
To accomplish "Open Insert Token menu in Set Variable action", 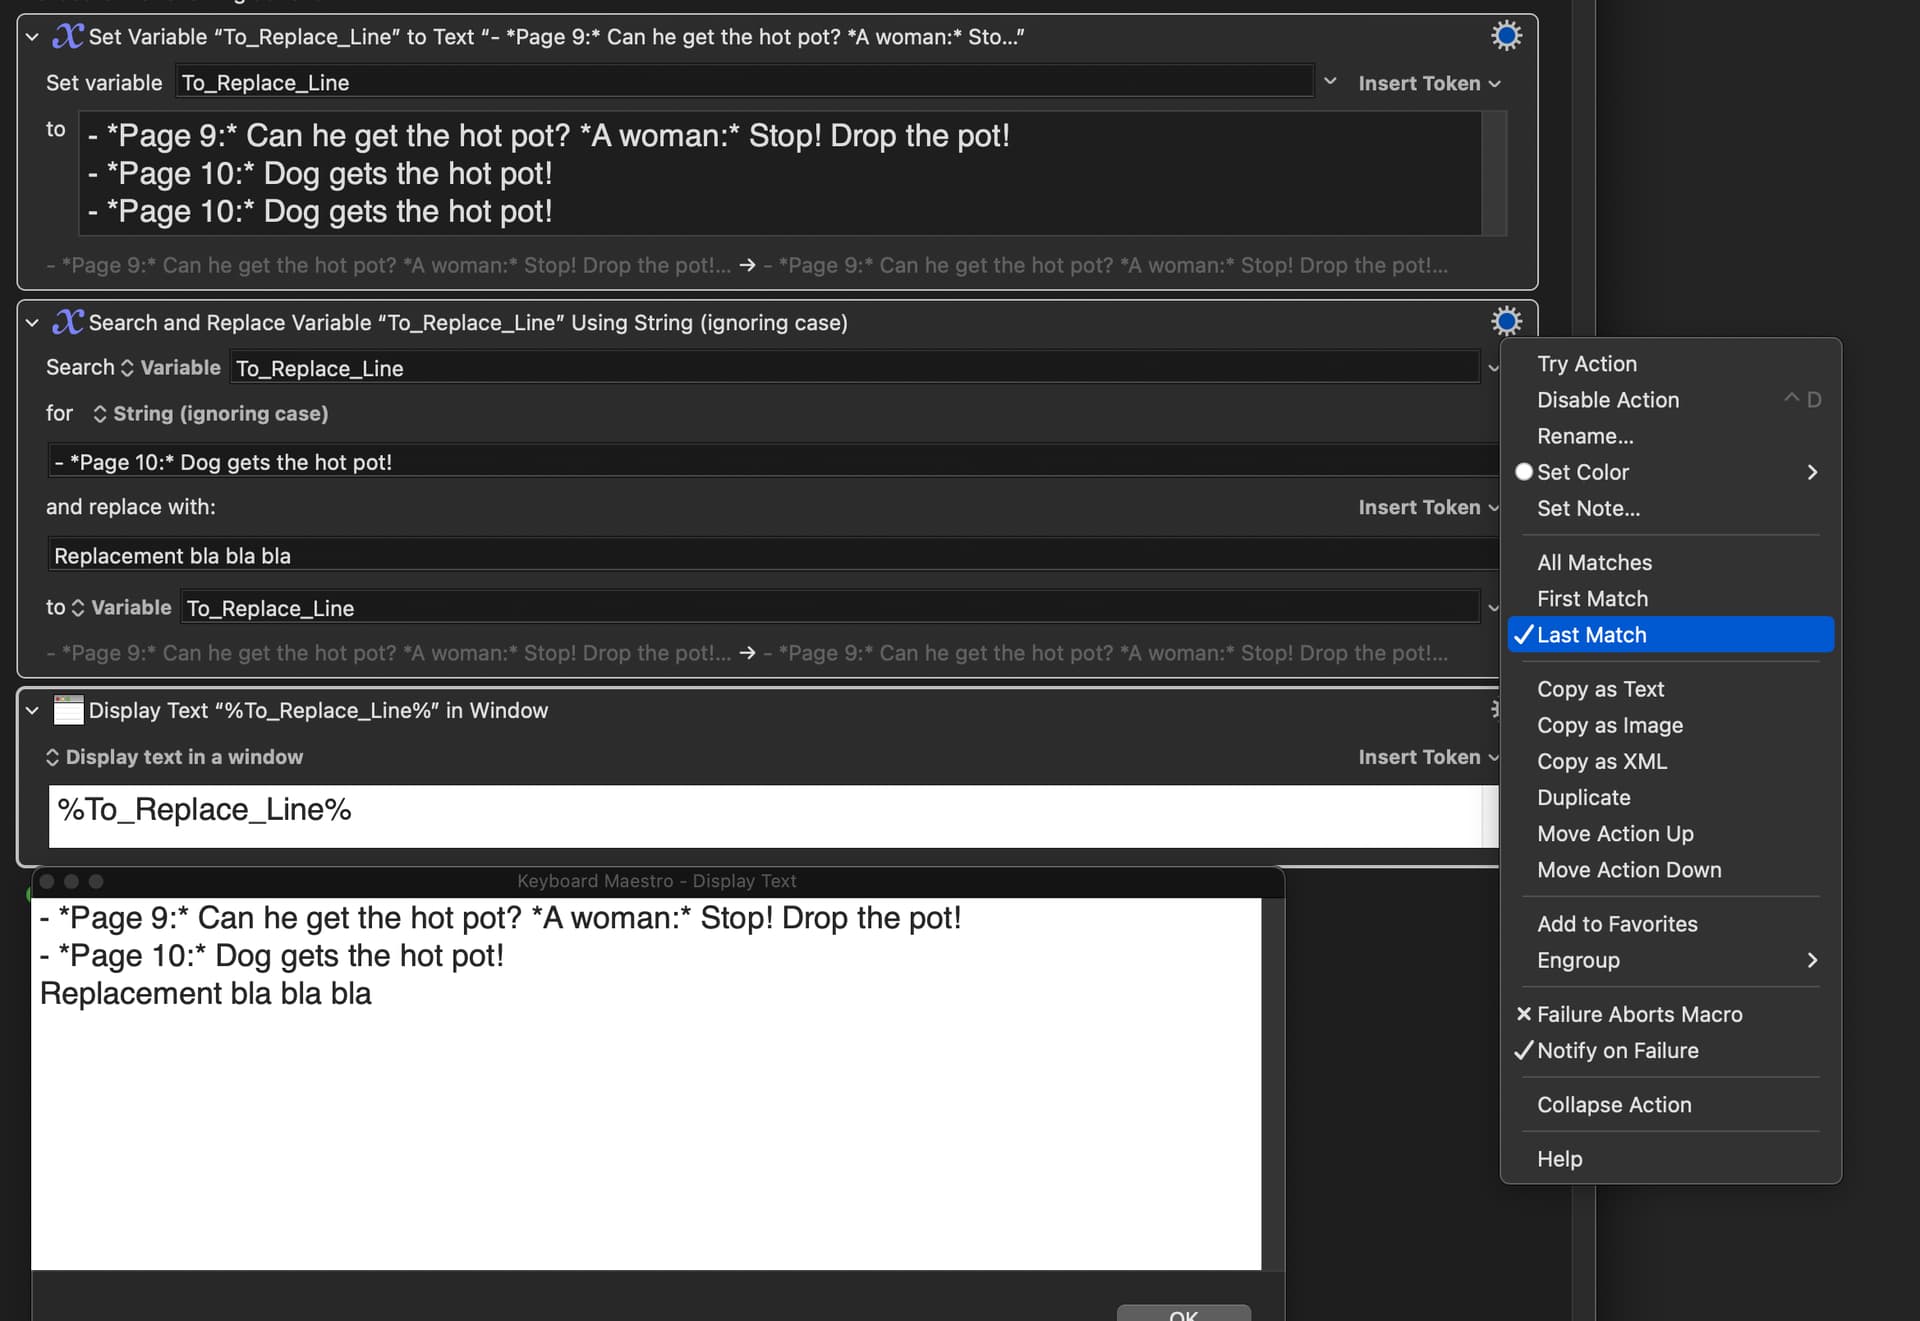I will (x=1429, y=84).
